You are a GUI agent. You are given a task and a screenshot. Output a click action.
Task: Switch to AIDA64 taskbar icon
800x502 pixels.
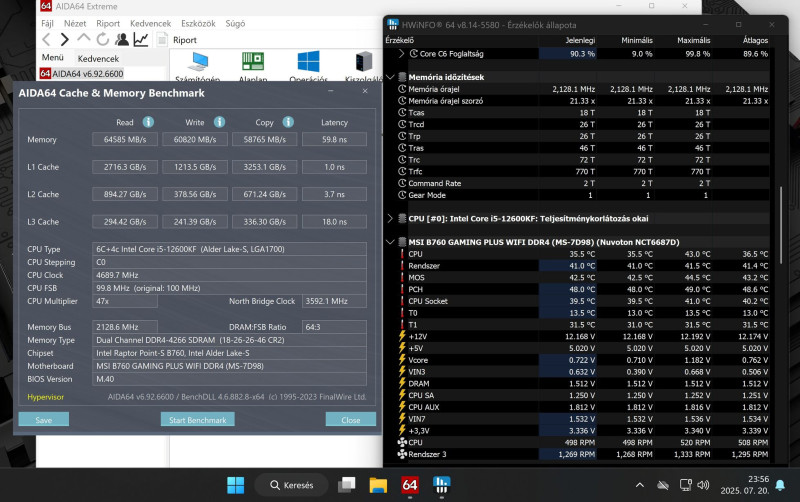410,485
